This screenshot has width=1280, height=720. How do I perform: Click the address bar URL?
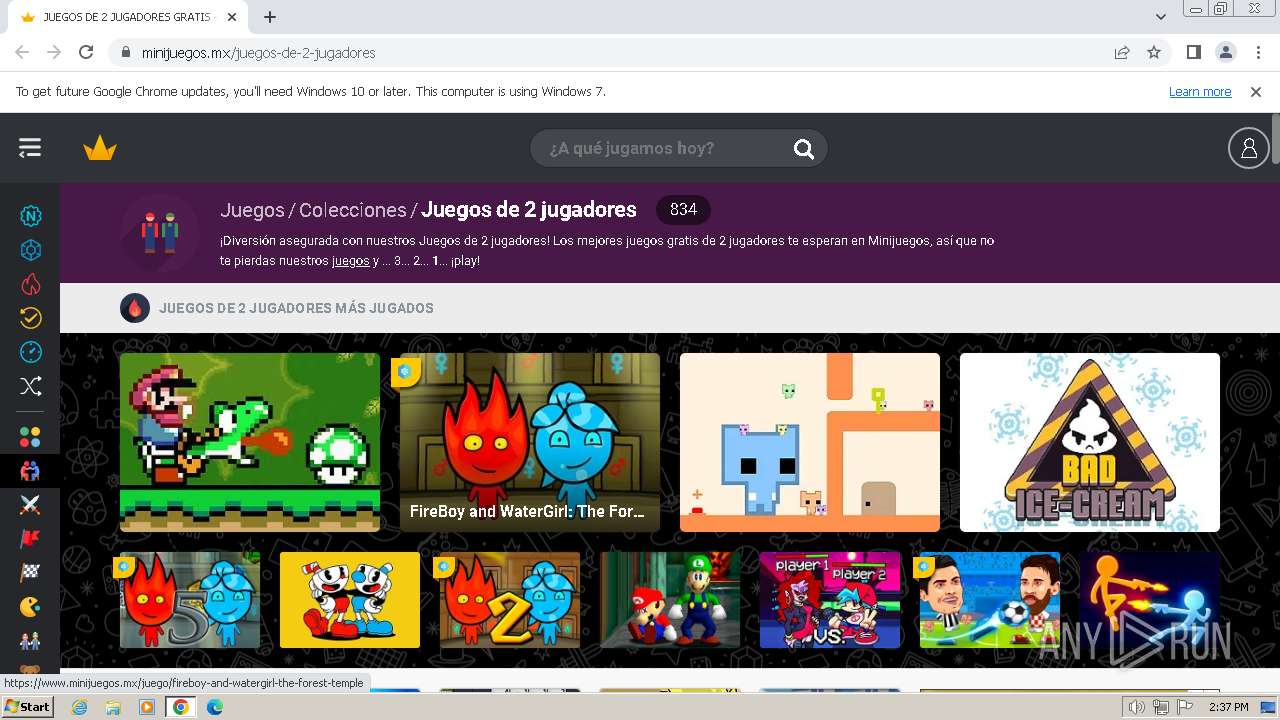(258, 53)
